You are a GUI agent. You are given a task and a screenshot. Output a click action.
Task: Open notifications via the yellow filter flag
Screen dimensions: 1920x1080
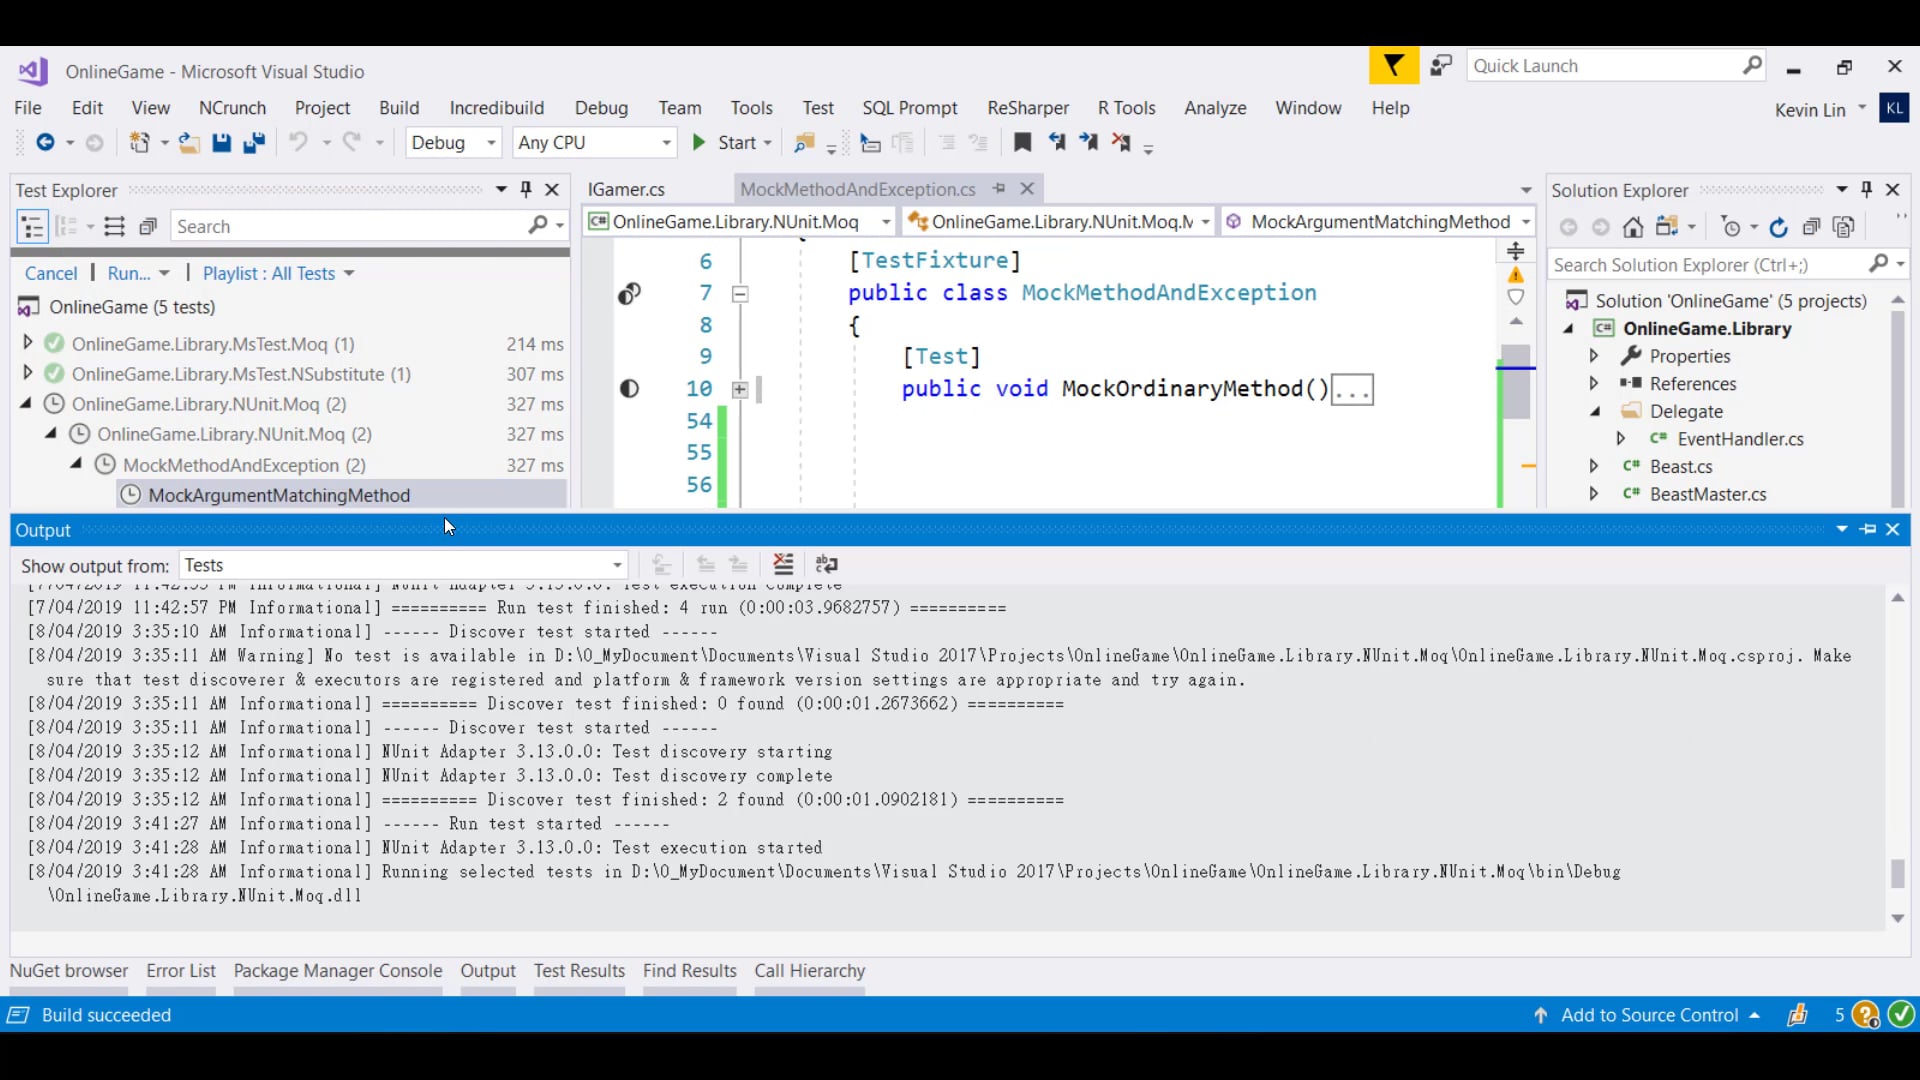coord(1393,66)
